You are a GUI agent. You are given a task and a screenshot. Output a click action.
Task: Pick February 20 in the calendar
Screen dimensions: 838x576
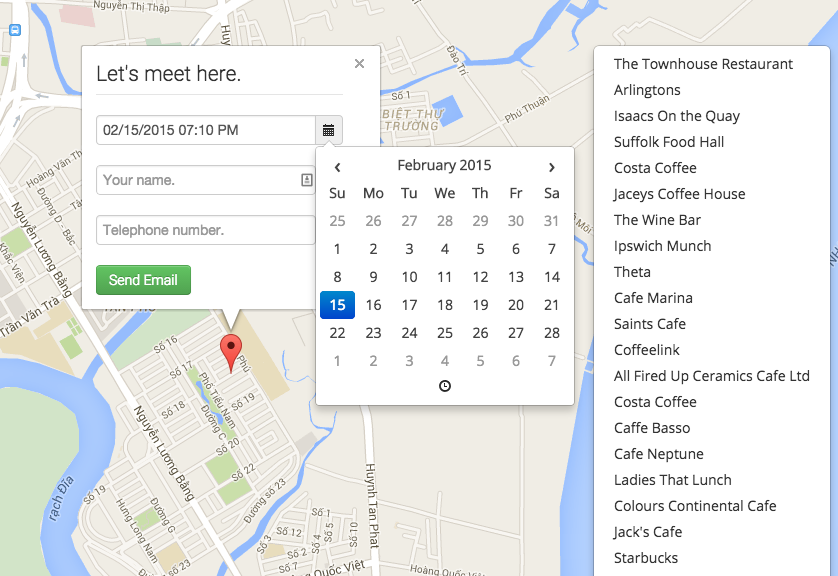click(x=516, y=306)
